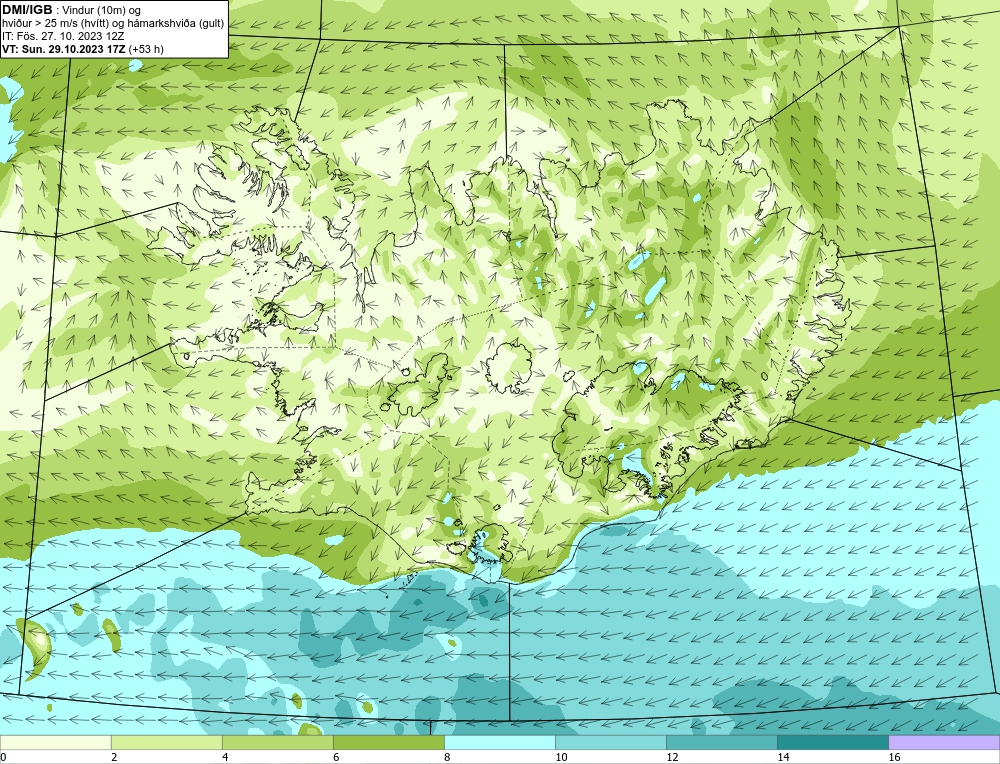The height and width of the screenshot is (764, 1000).
Task: Click the "(+53 h)" forecast offset text
Action: coord(146,49)
